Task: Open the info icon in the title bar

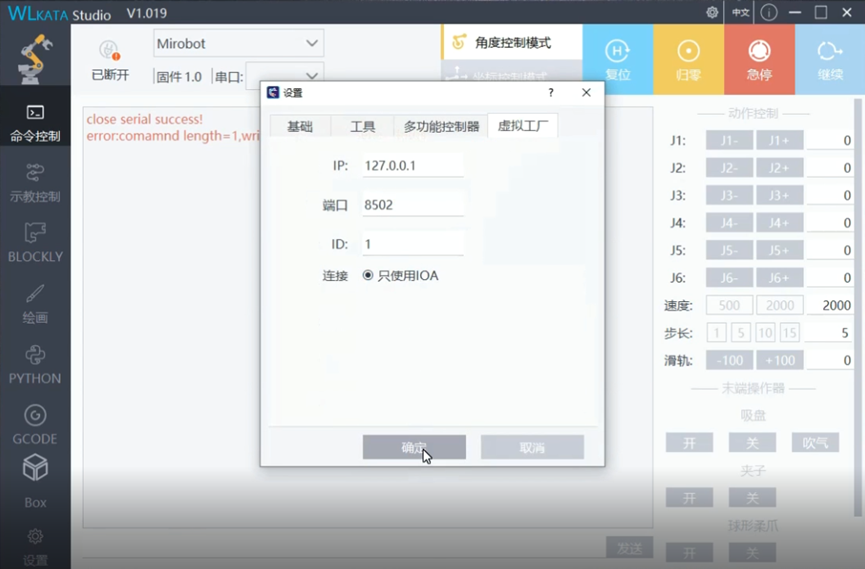Action: click(x=768, y=12)
